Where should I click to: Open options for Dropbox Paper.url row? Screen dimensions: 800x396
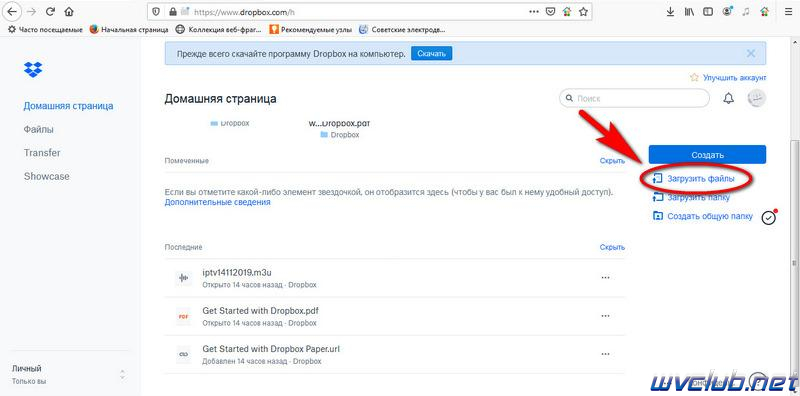coord(606,354)
